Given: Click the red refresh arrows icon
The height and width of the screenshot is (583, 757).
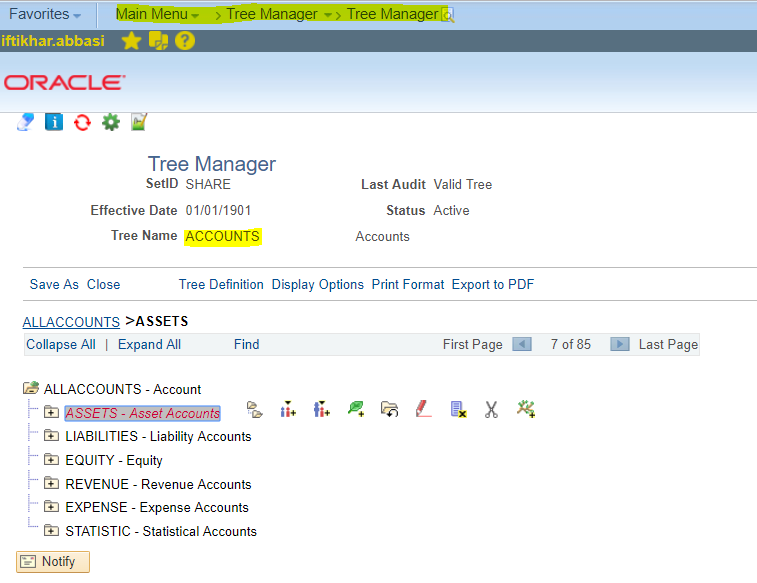Looking at the screenshot, I should (82, 122).
